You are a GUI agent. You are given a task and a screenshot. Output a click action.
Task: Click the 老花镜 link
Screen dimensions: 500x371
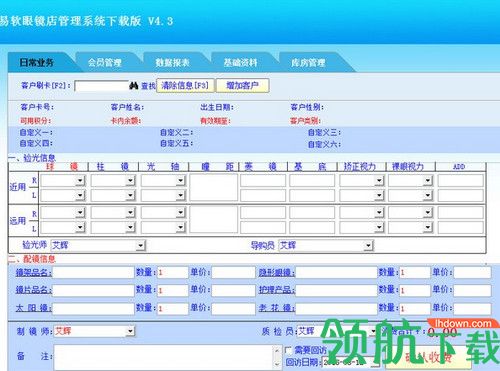tap(277, 308)
